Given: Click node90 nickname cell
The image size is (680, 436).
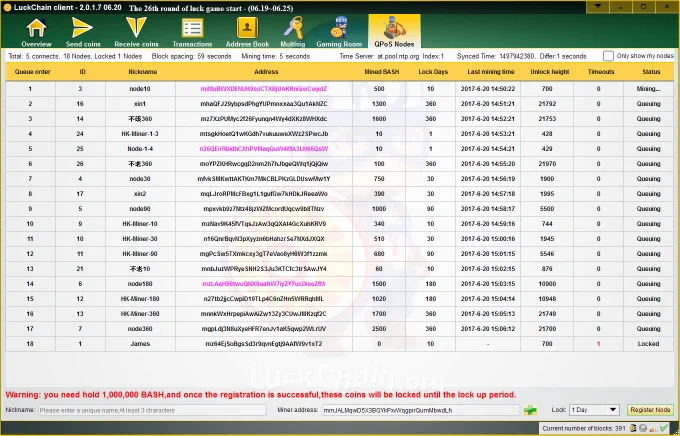Looking at the screenshot, I should coord(140,209).
